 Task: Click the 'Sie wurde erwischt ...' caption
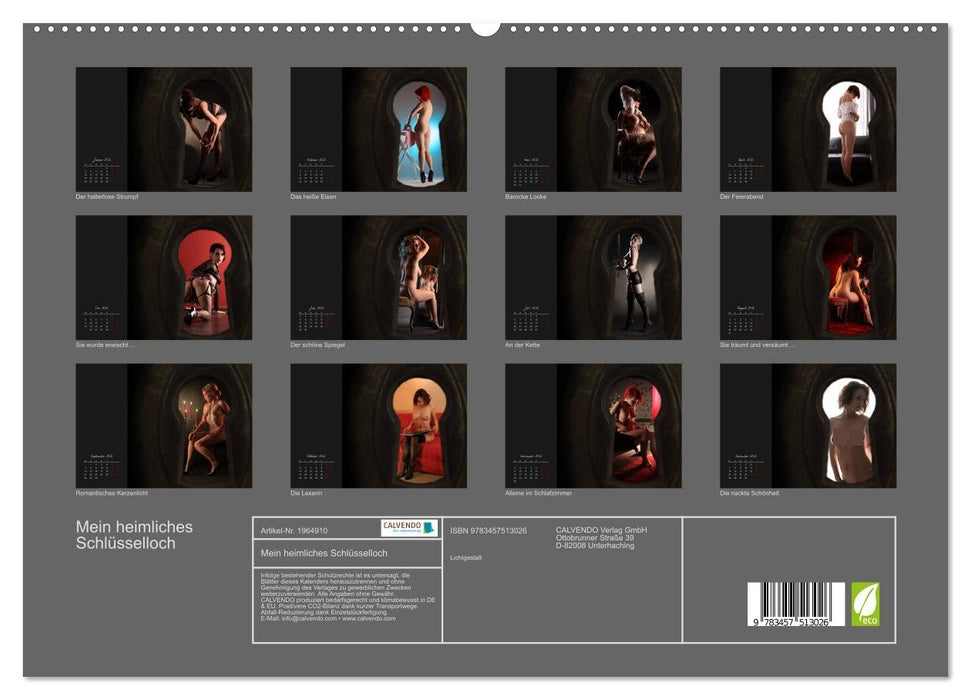point(105,344)
